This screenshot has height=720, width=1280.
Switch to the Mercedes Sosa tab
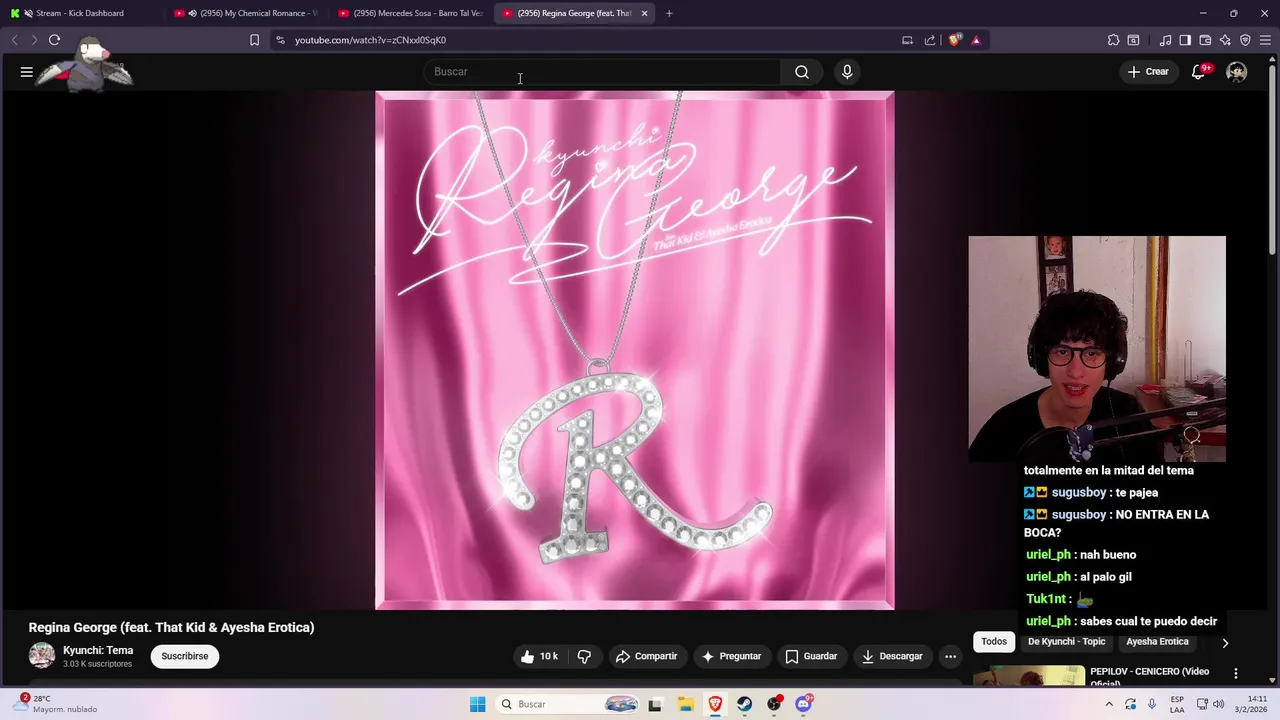tap(410, 13)
